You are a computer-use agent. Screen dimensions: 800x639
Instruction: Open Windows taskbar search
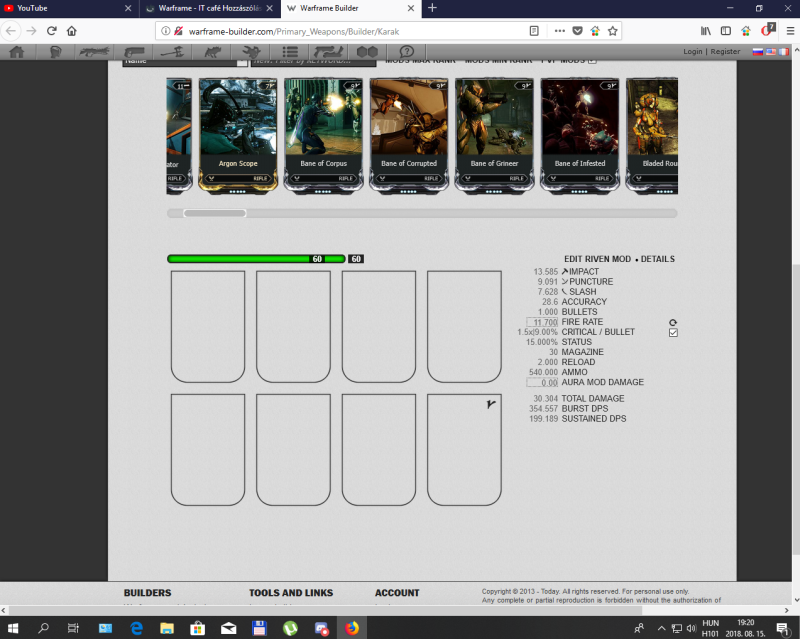tap(43, 628)
